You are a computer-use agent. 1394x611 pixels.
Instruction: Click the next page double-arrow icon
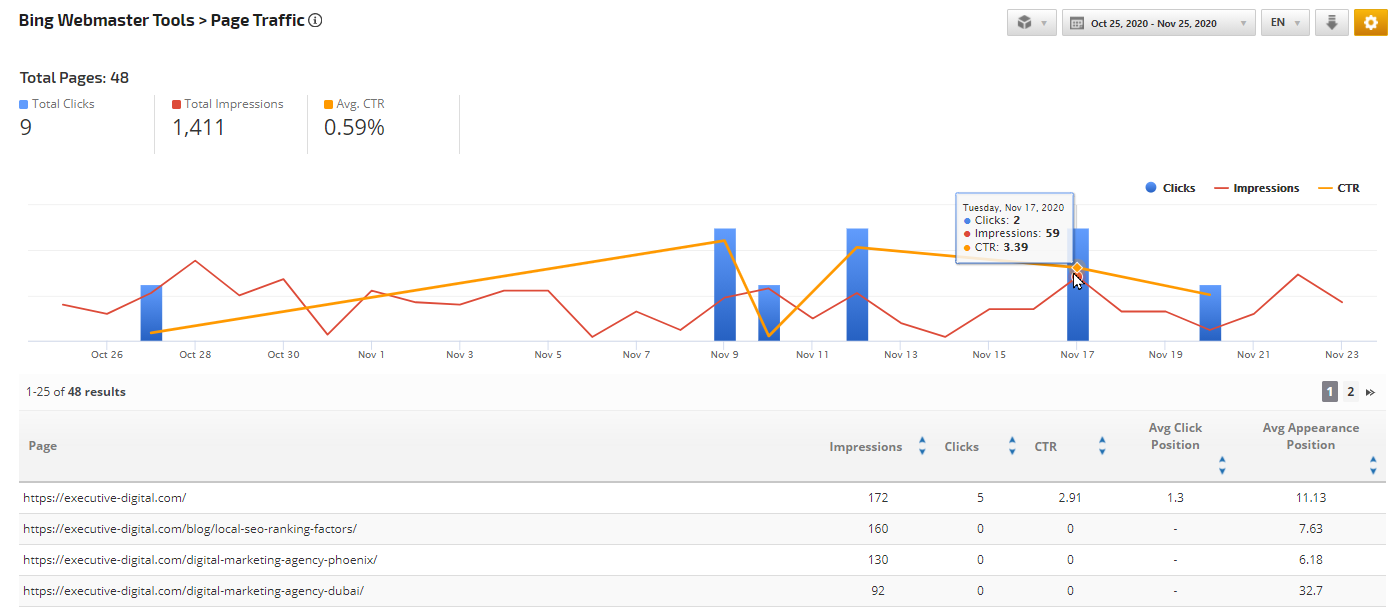1370,392
